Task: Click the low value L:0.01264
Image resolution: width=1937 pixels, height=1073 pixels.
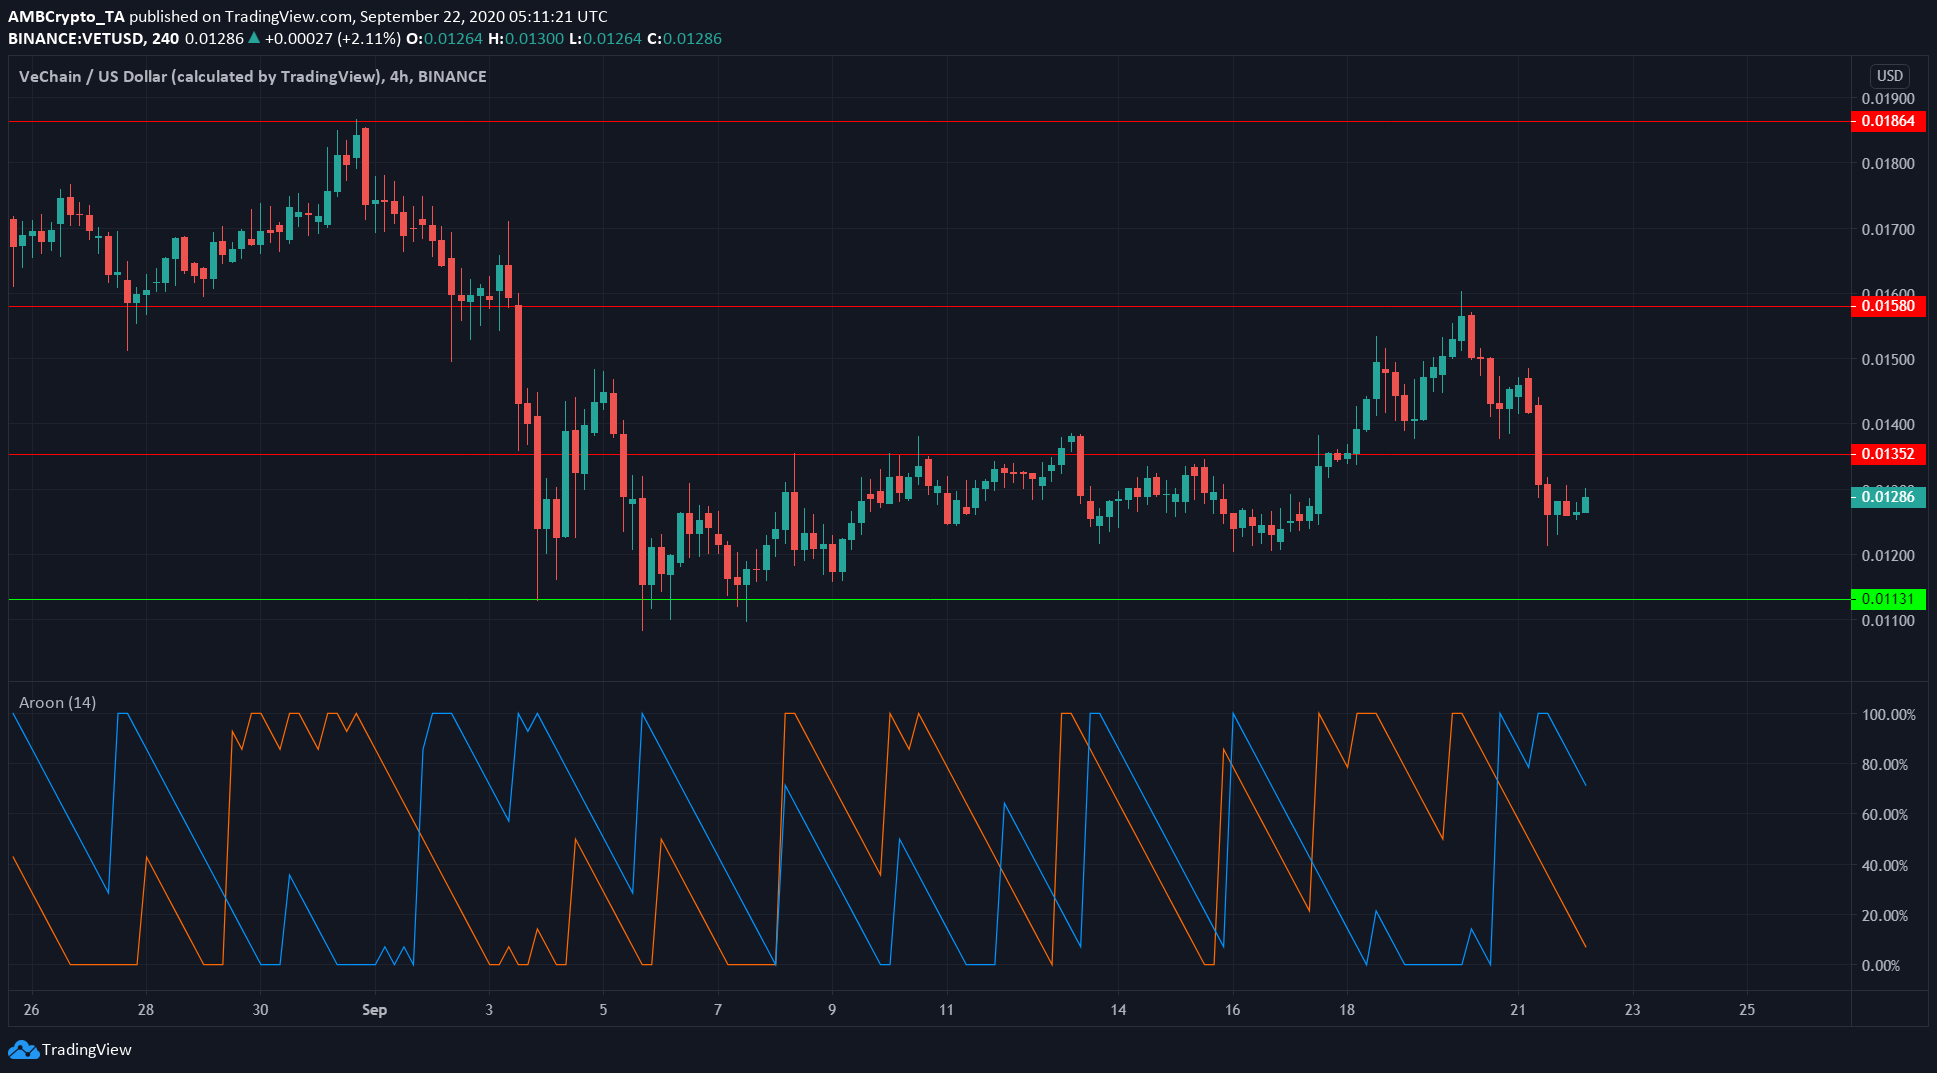Action: [605, 39]
